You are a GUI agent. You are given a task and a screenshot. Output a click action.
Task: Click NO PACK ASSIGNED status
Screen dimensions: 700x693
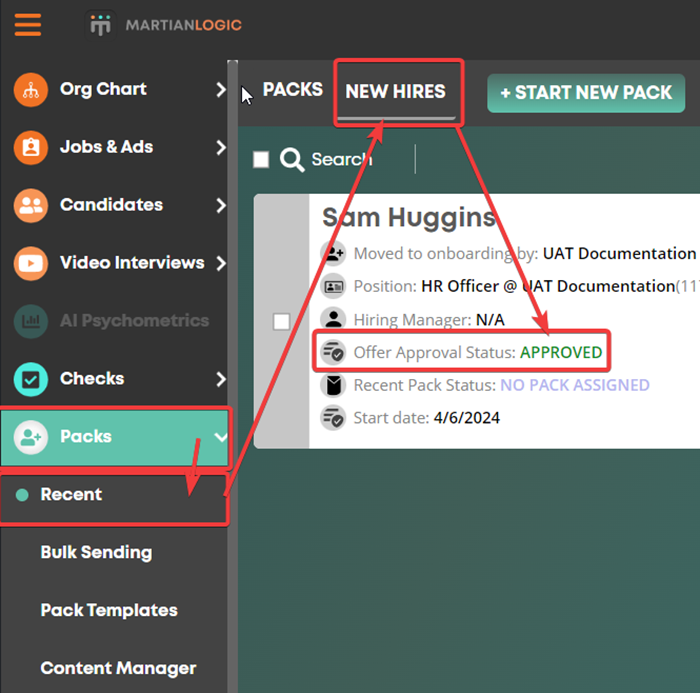(x=575, y=385)
